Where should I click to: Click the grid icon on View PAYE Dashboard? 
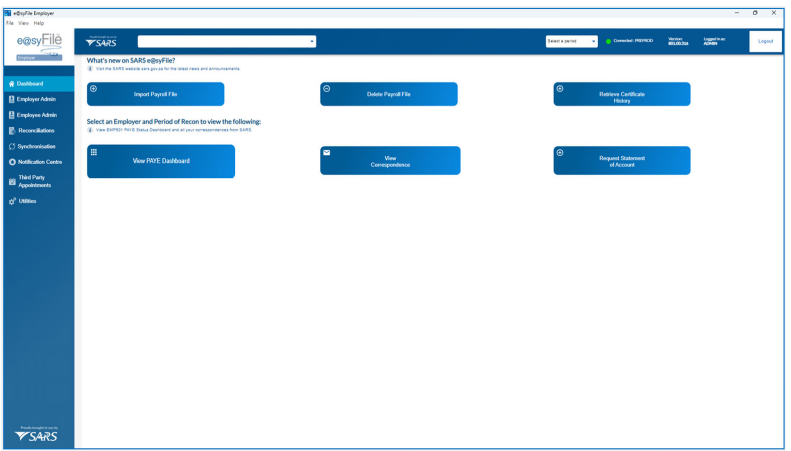94,152
